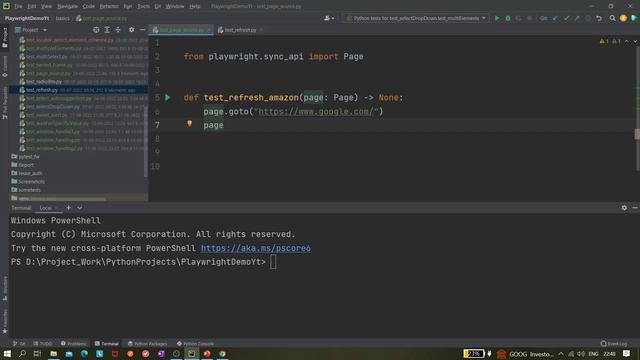Open the Edit menu

(32, 7)
